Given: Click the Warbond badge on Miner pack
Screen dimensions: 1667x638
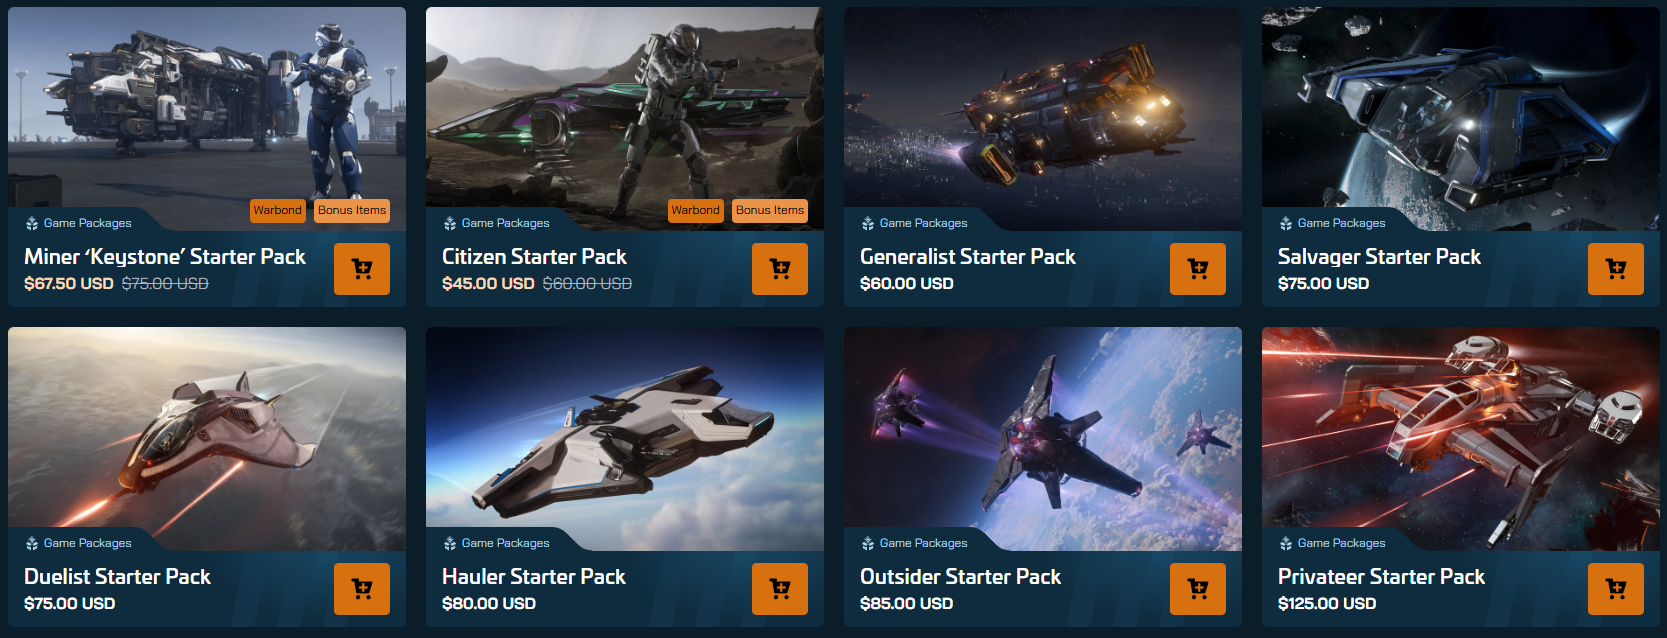Looking at the screenshot, I should click(x=277, y=210).
